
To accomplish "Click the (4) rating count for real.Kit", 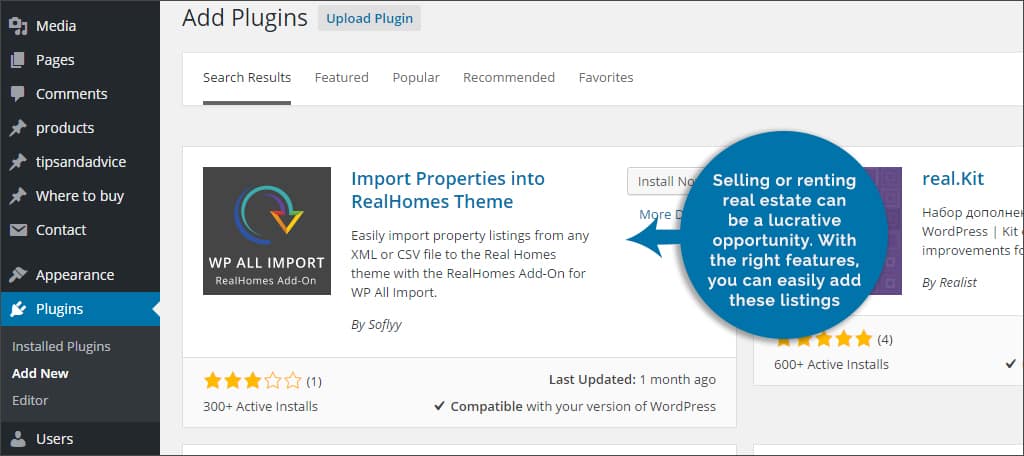I will tap(885, 340).
